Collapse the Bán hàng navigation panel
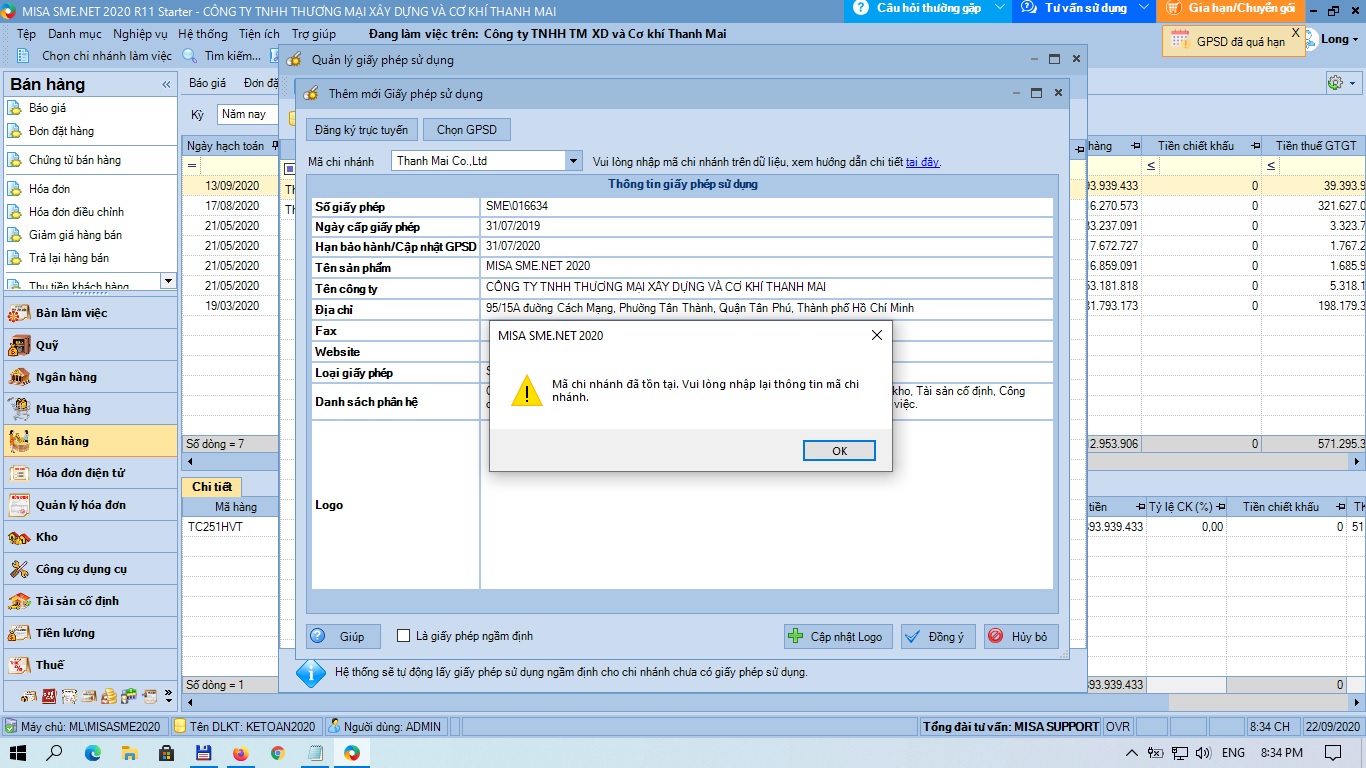The image size is (1366, 768). pyautogui.click(x=166, y=85)
